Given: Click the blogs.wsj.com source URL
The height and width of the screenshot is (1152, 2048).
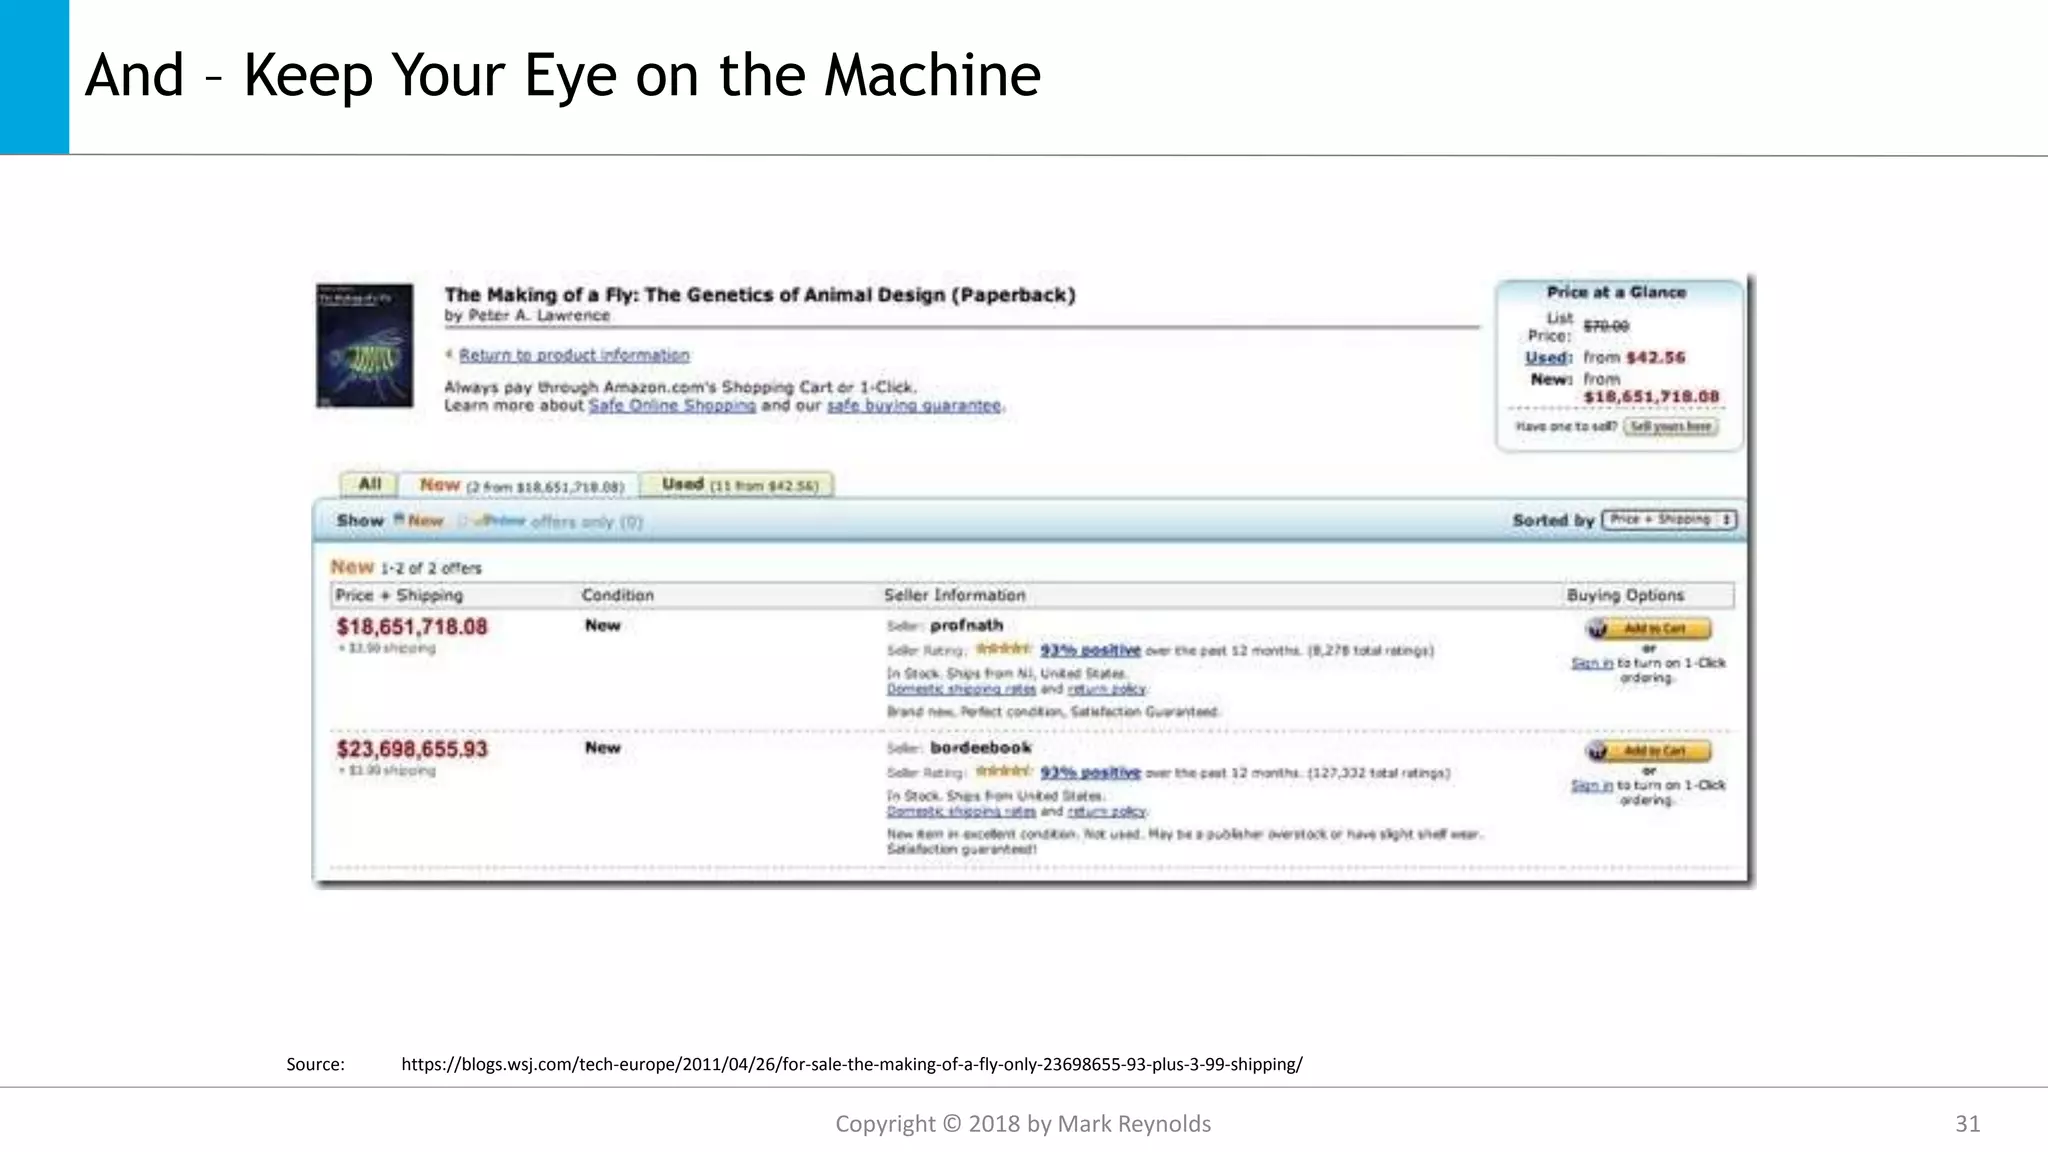Looking at the screenshot, I should (852, 1064).
